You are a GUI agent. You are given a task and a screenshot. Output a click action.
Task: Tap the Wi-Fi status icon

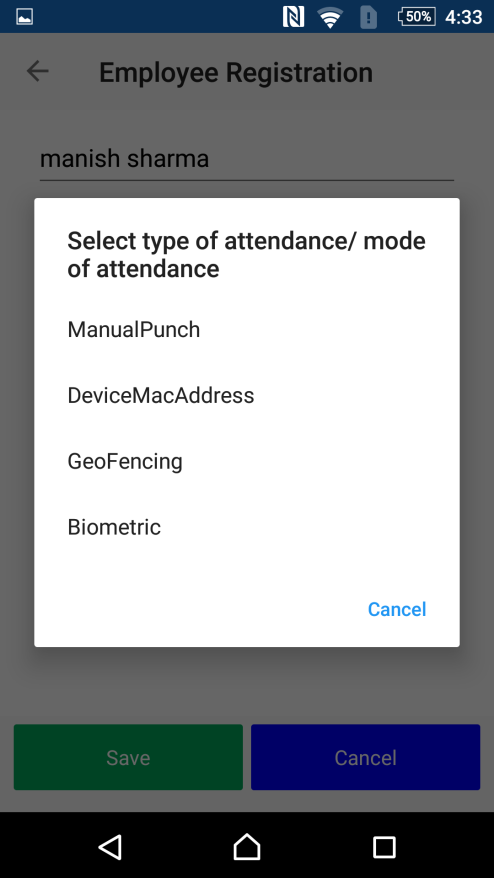(330, 17)
